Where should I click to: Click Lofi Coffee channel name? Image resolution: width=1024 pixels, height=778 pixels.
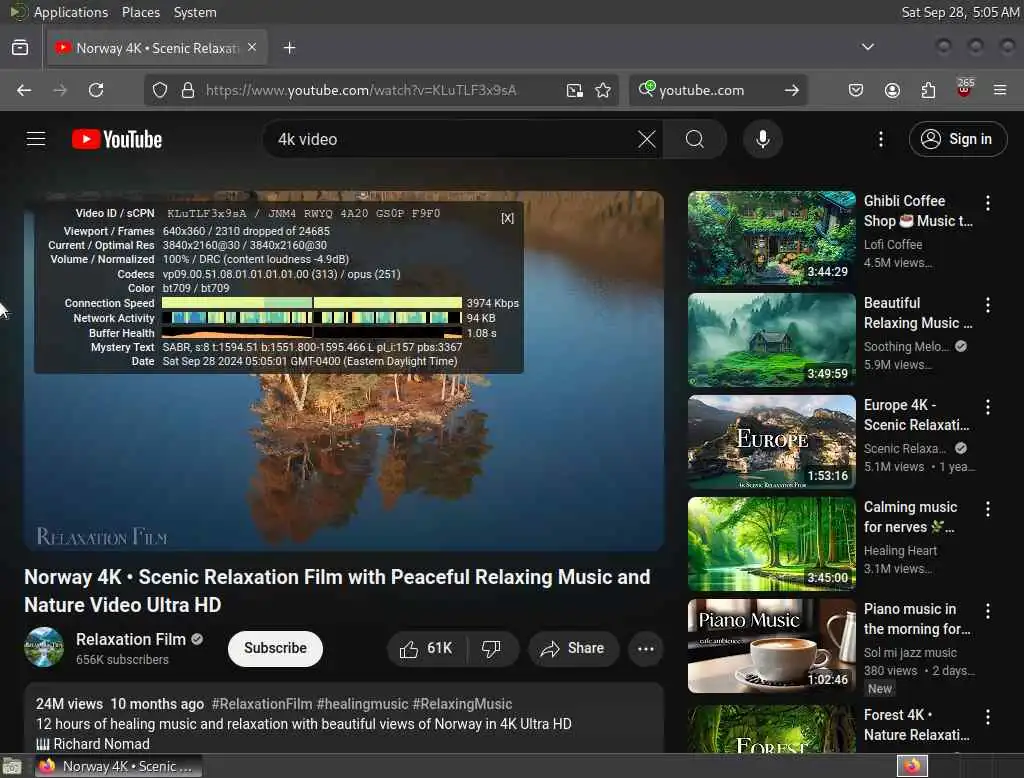893,244
